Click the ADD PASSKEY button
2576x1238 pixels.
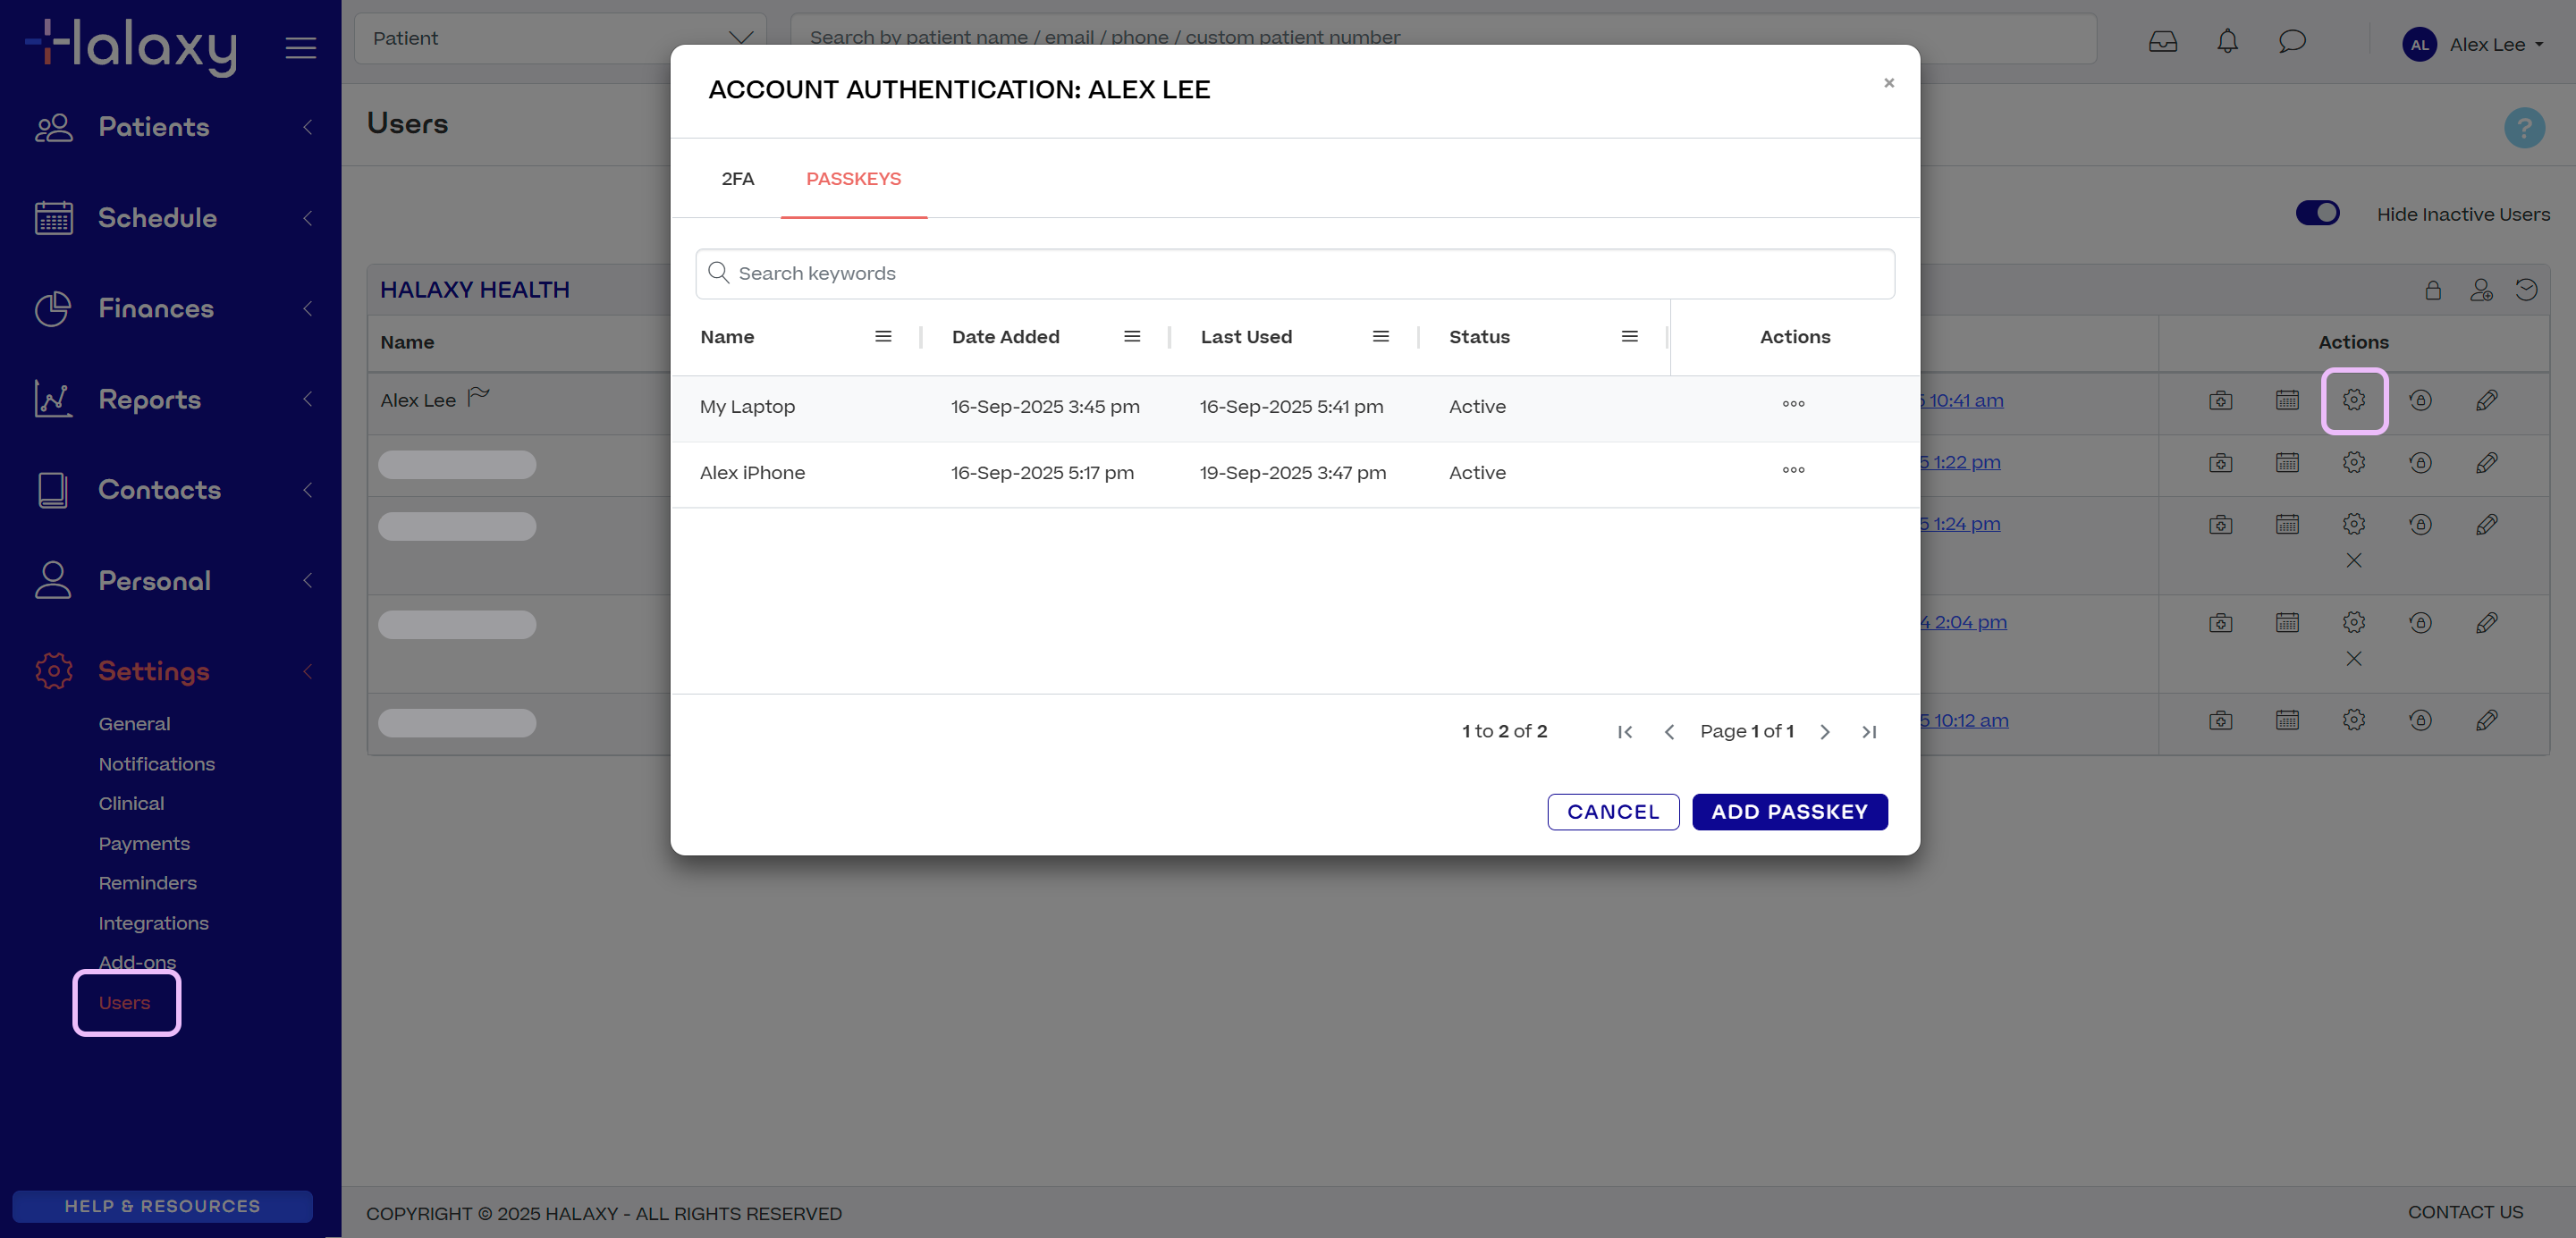tap(1789, 812)
